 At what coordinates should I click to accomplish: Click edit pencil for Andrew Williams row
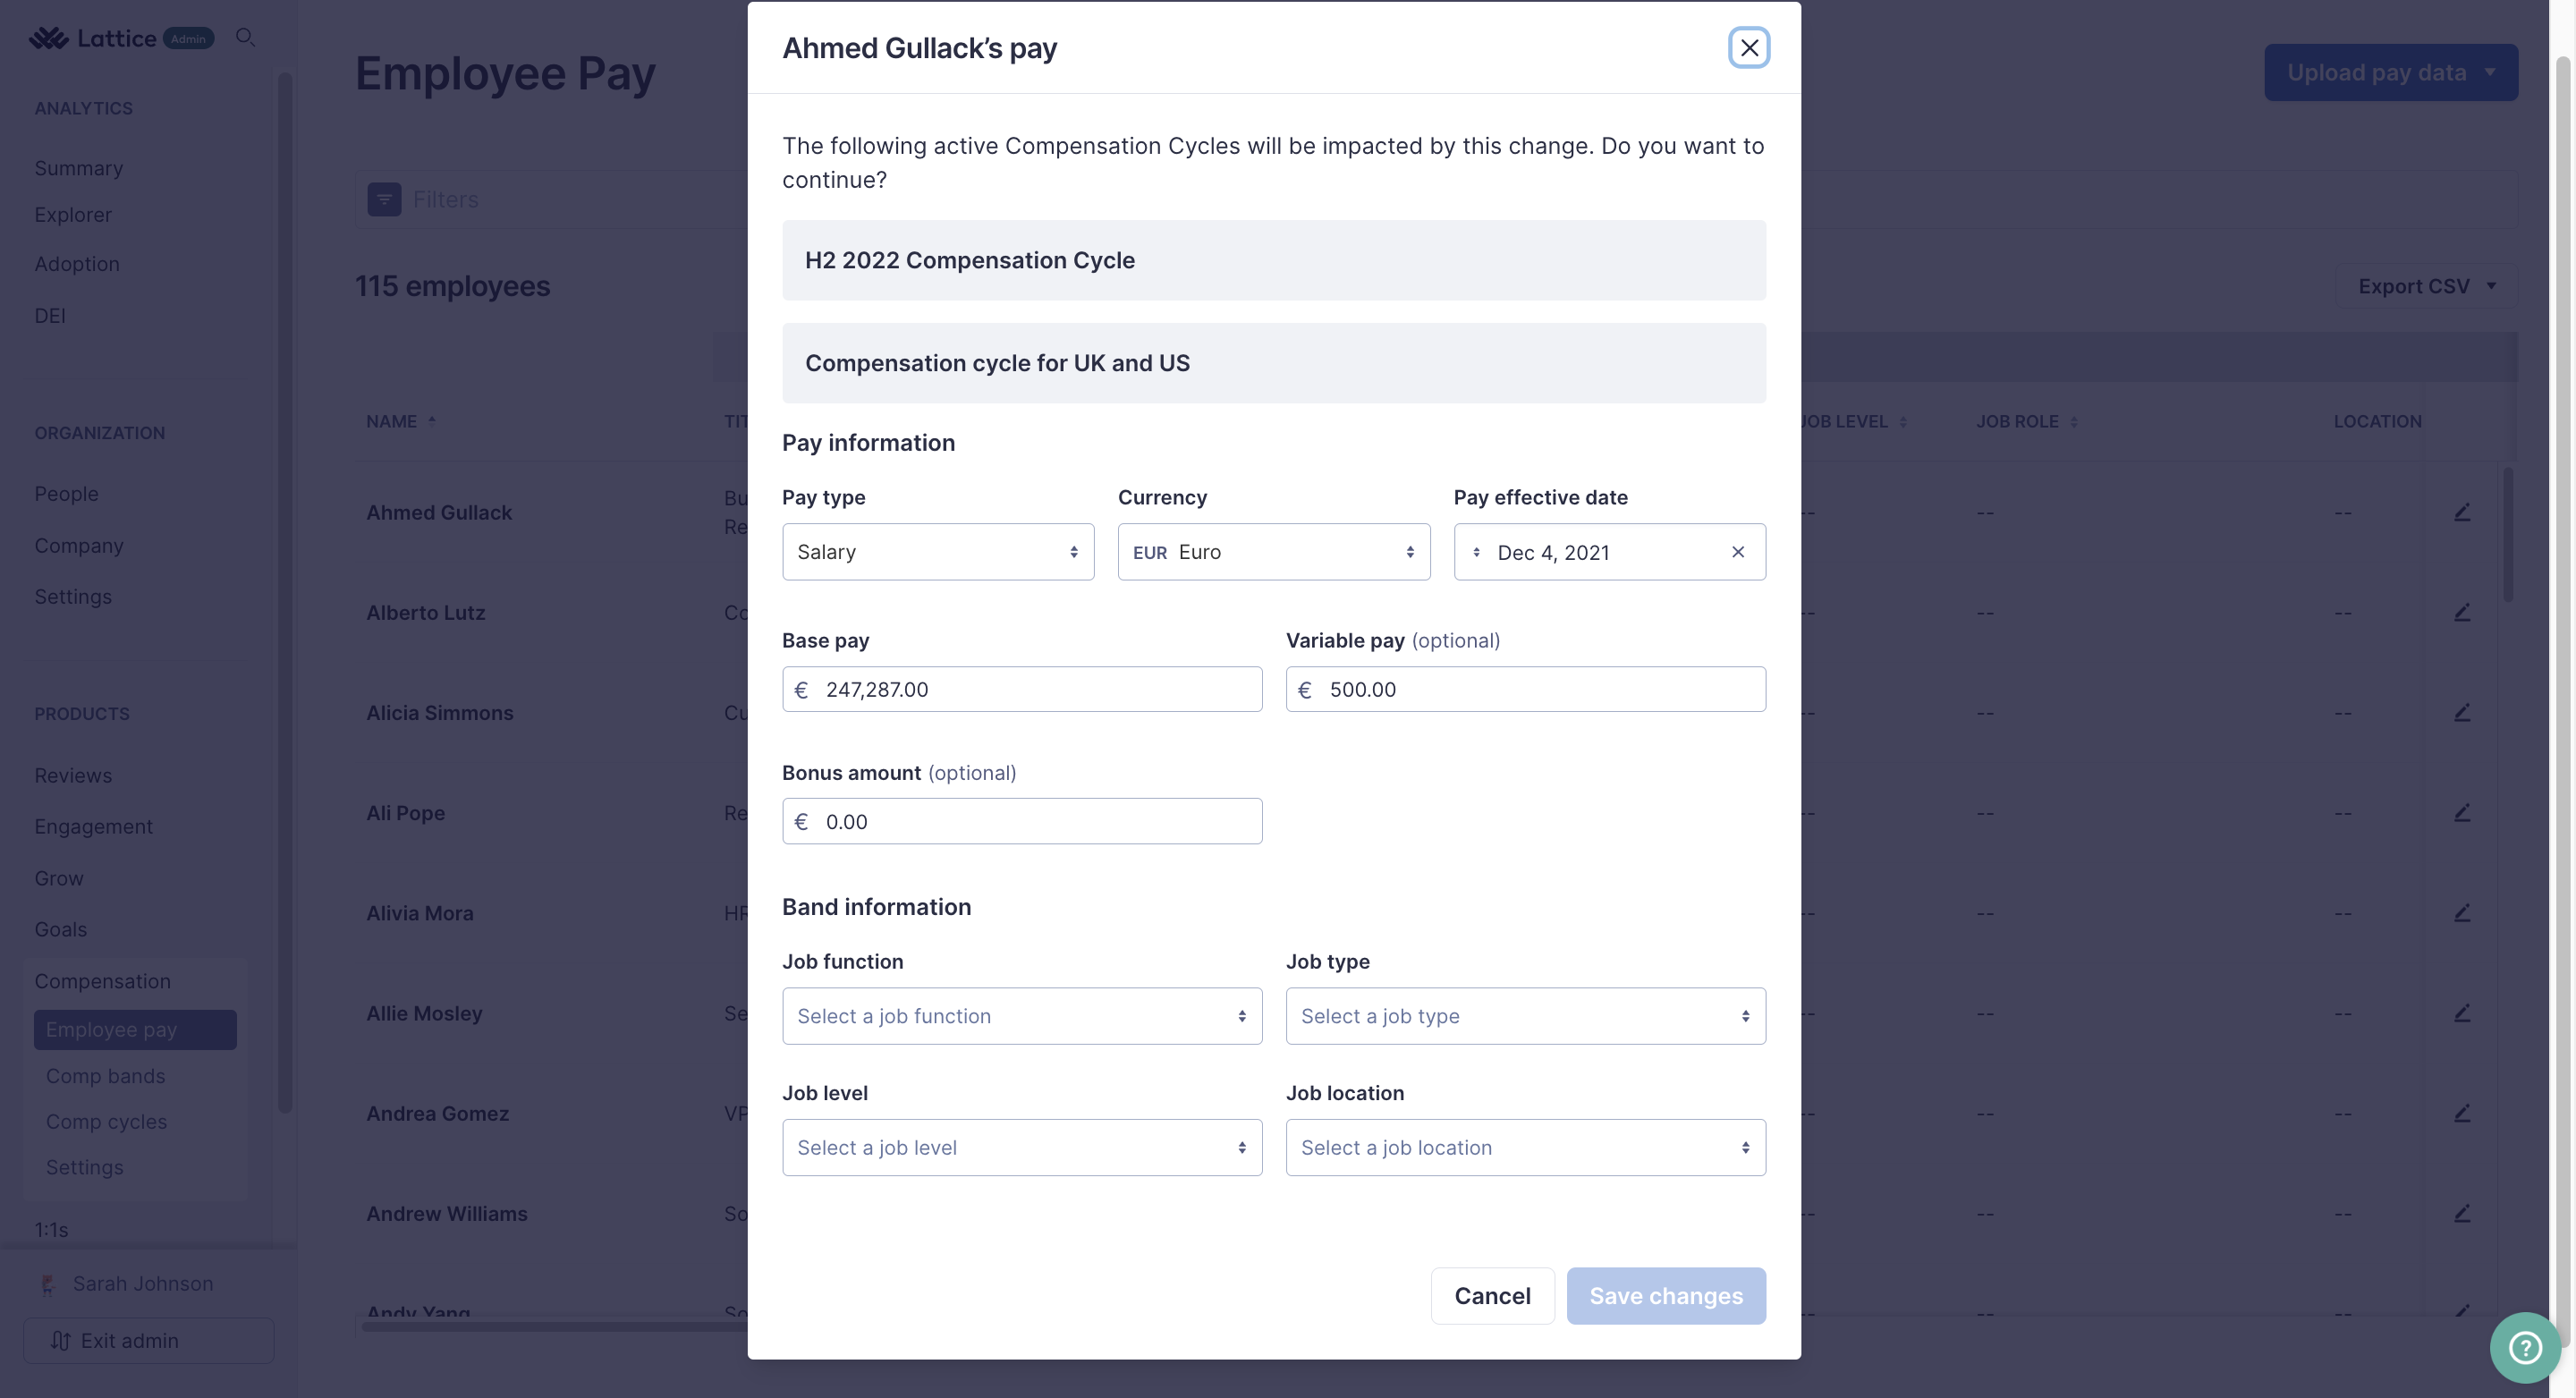pyautogui.click(x=2462, y=1212)
